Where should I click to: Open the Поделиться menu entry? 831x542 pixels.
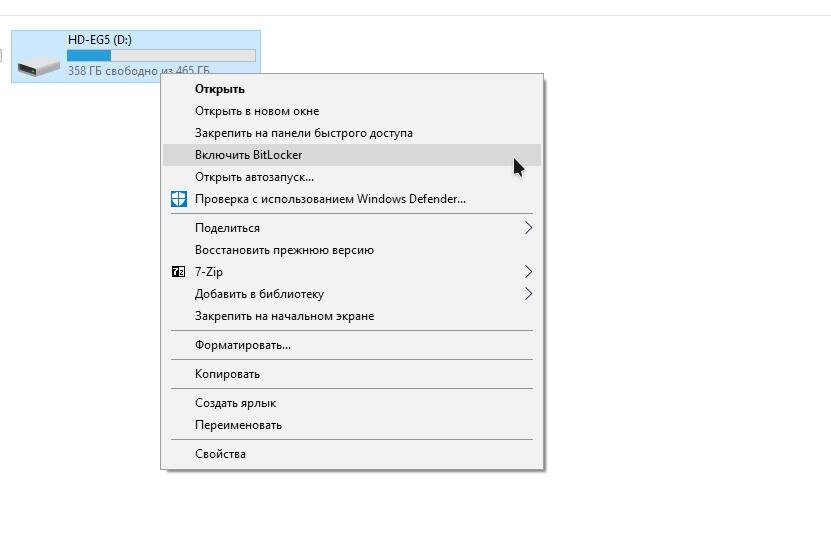coord(352,228)
